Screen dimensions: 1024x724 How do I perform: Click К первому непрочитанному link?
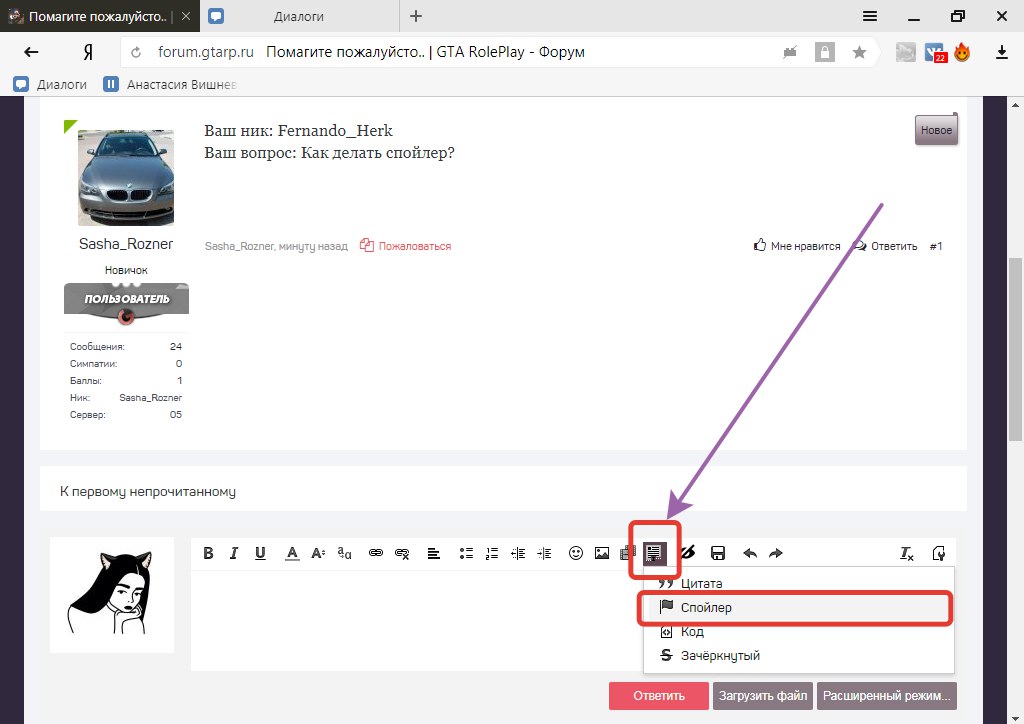tap(148, 492)
